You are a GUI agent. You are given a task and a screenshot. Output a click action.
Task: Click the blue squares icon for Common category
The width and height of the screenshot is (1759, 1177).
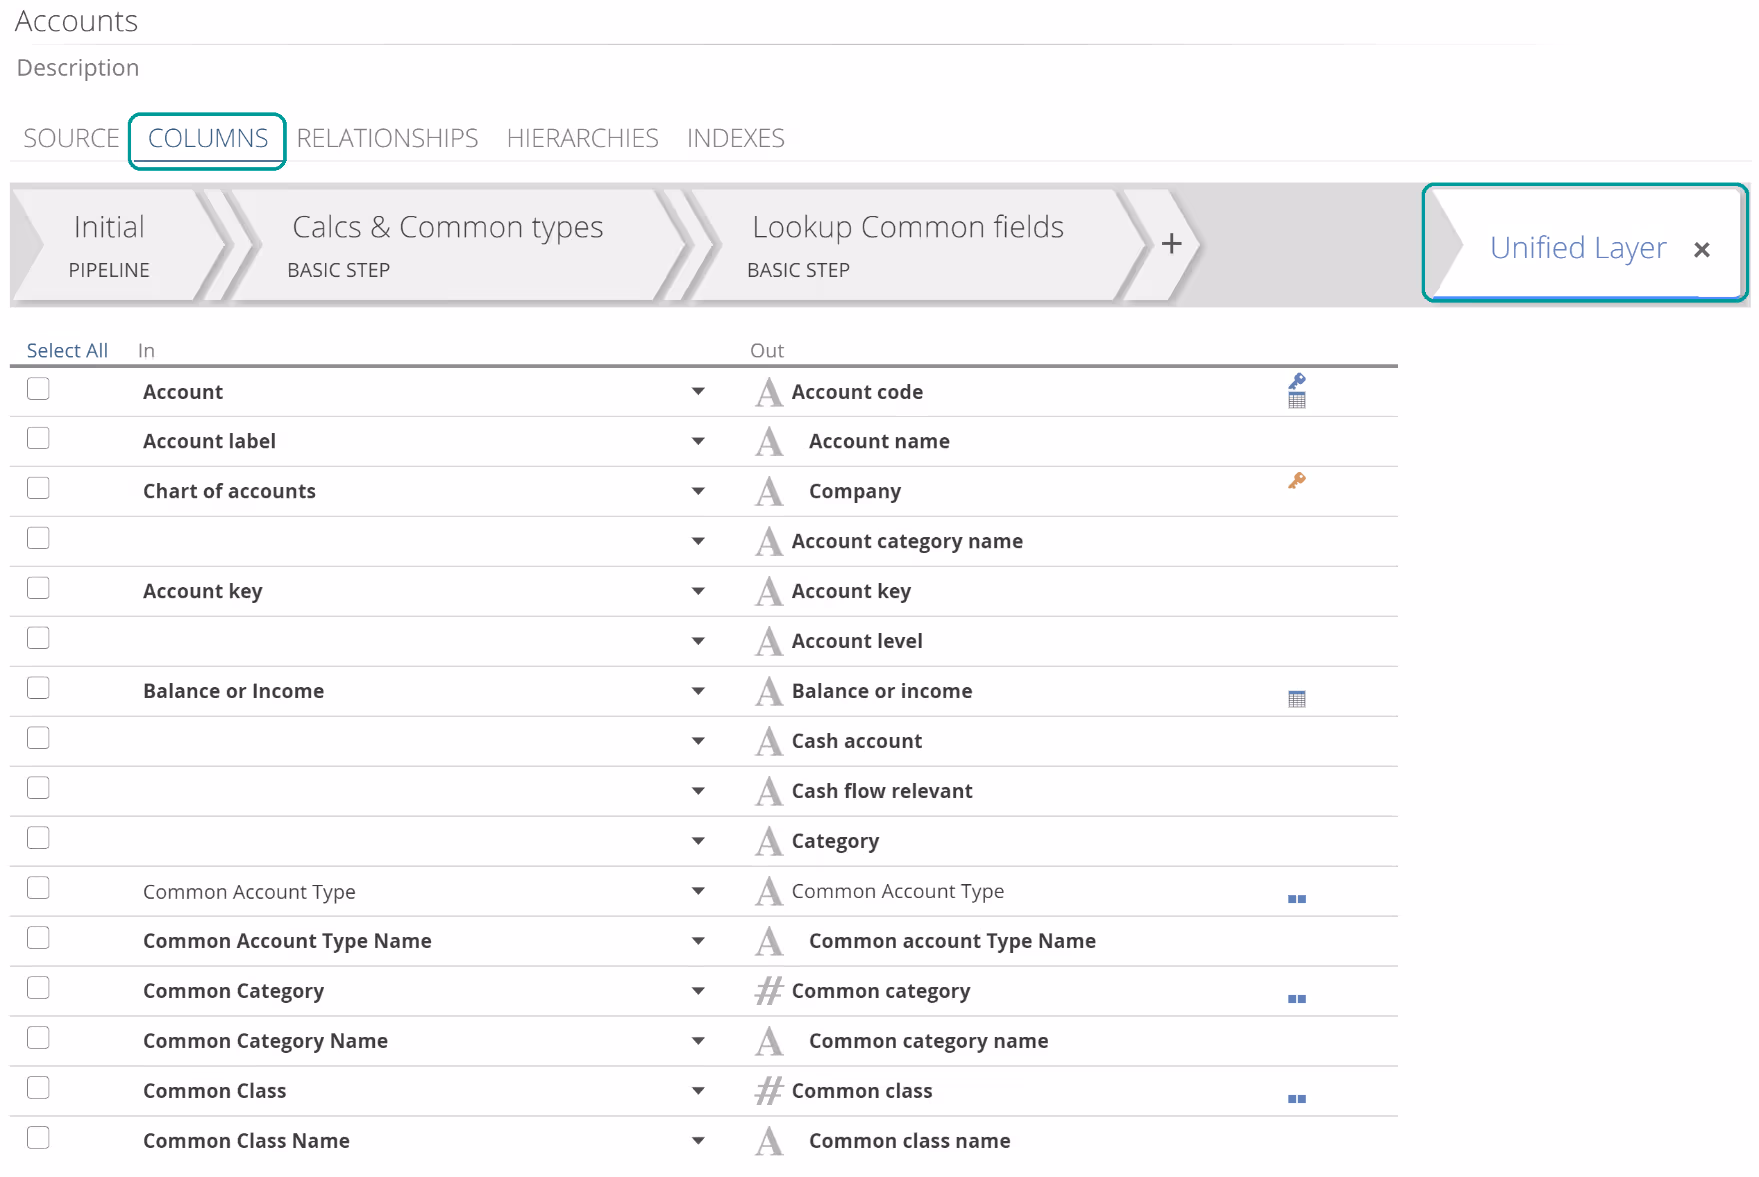tap(1297, 999)
